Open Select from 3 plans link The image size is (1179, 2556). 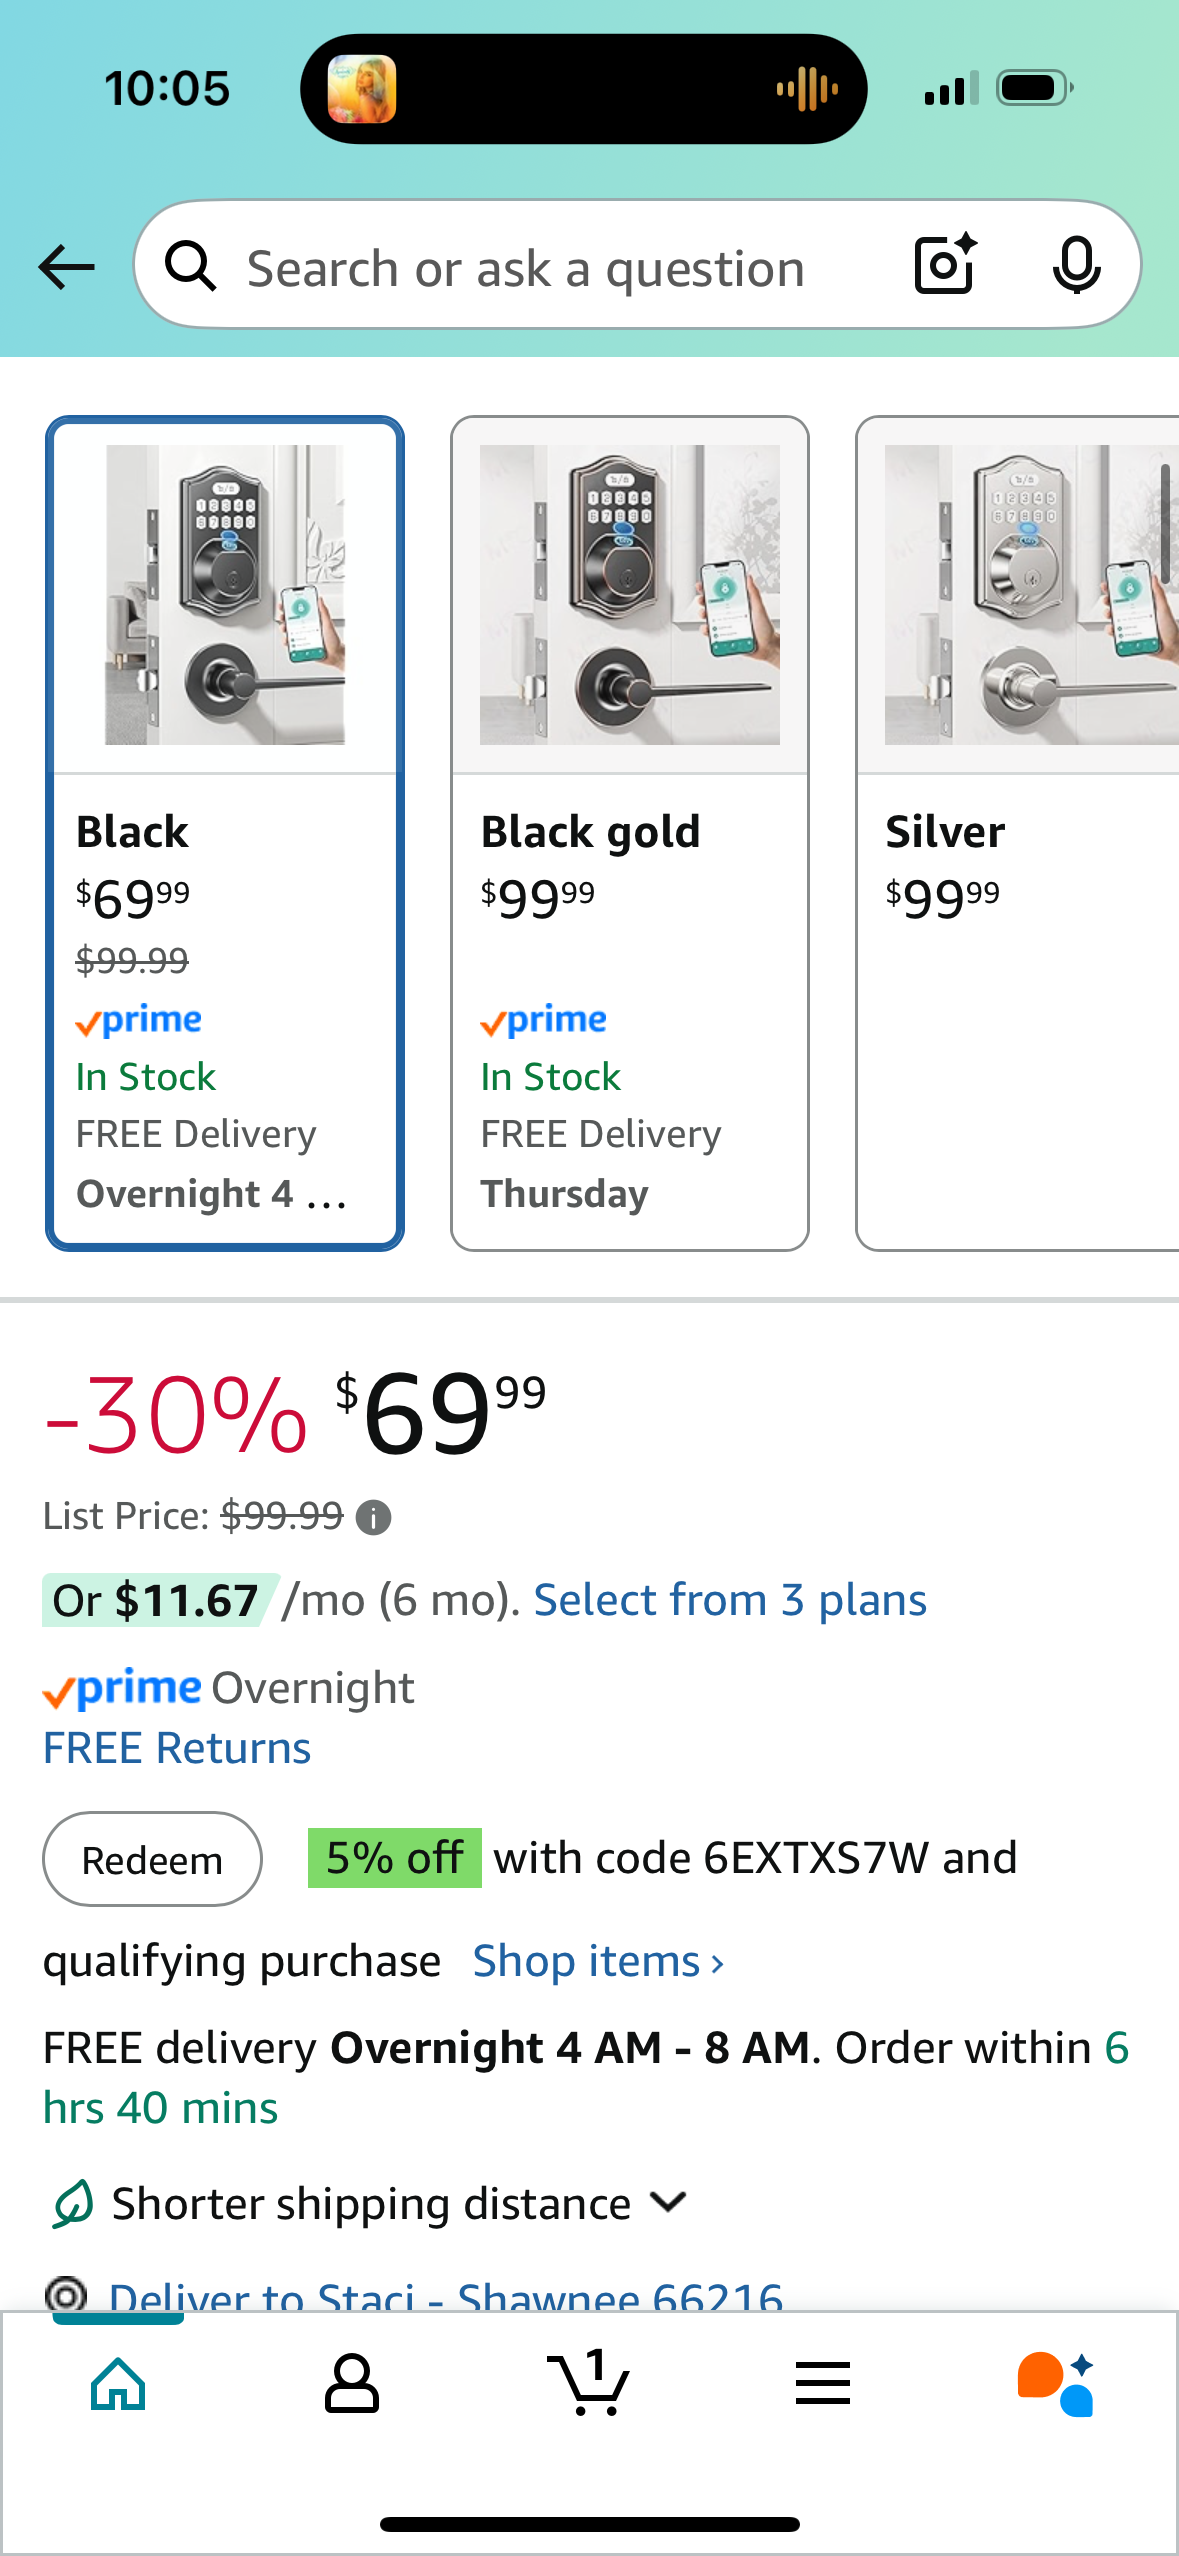(x=730, y=1600)
